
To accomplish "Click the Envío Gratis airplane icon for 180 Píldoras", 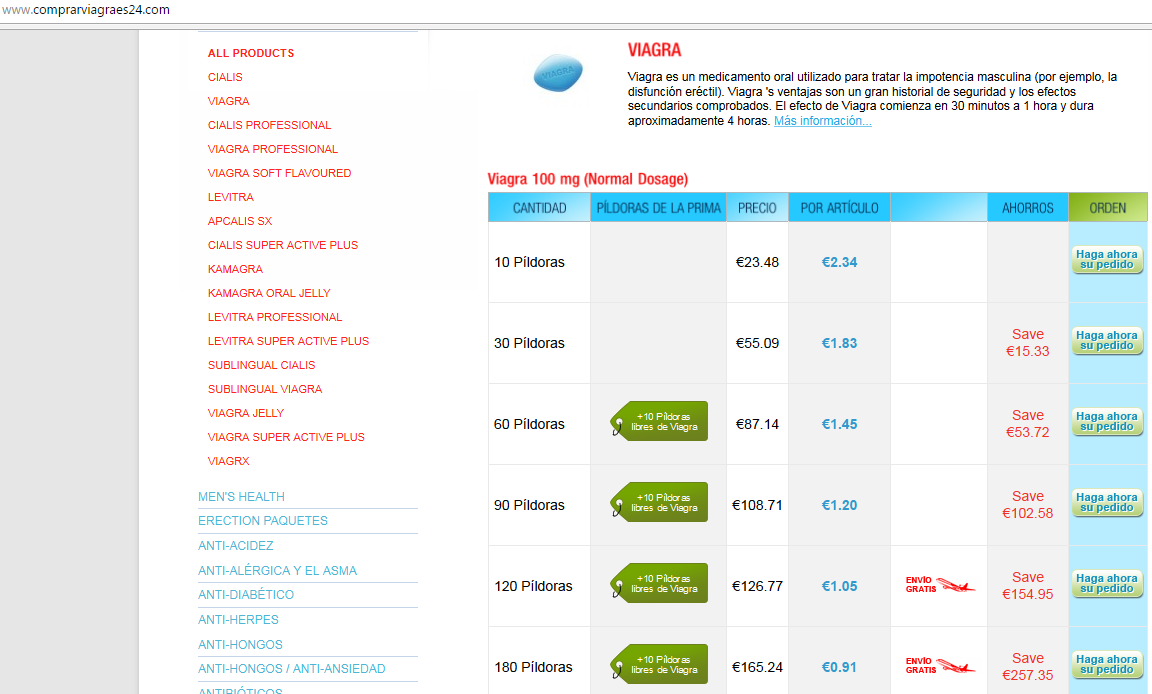I will pos(940,666).
